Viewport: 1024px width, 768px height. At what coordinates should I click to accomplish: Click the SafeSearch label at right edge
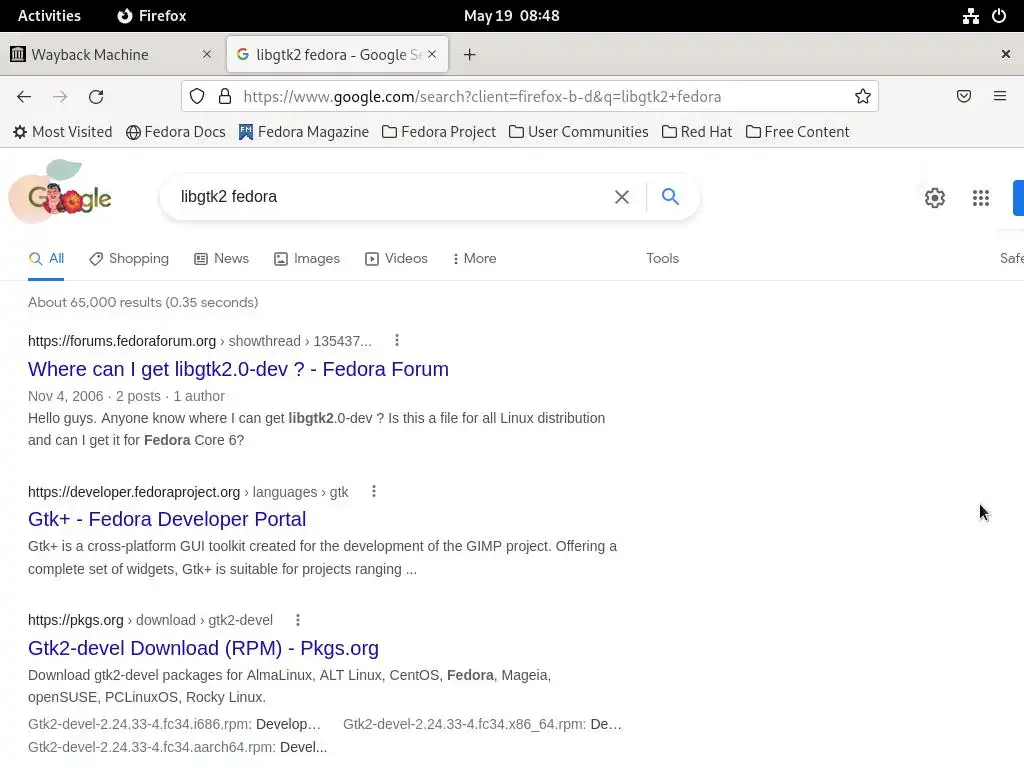tap(1012, 259)
